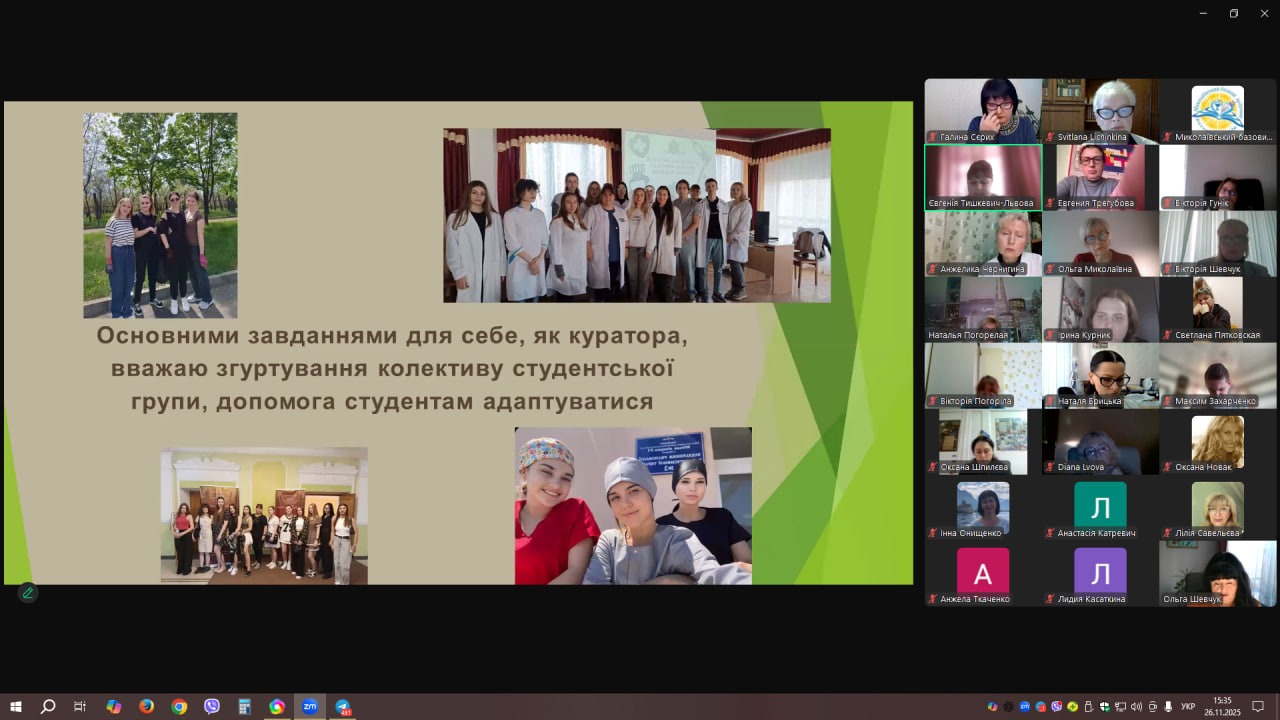
Task: Open the Calculator app in taskbar
Action: (244, 706)
